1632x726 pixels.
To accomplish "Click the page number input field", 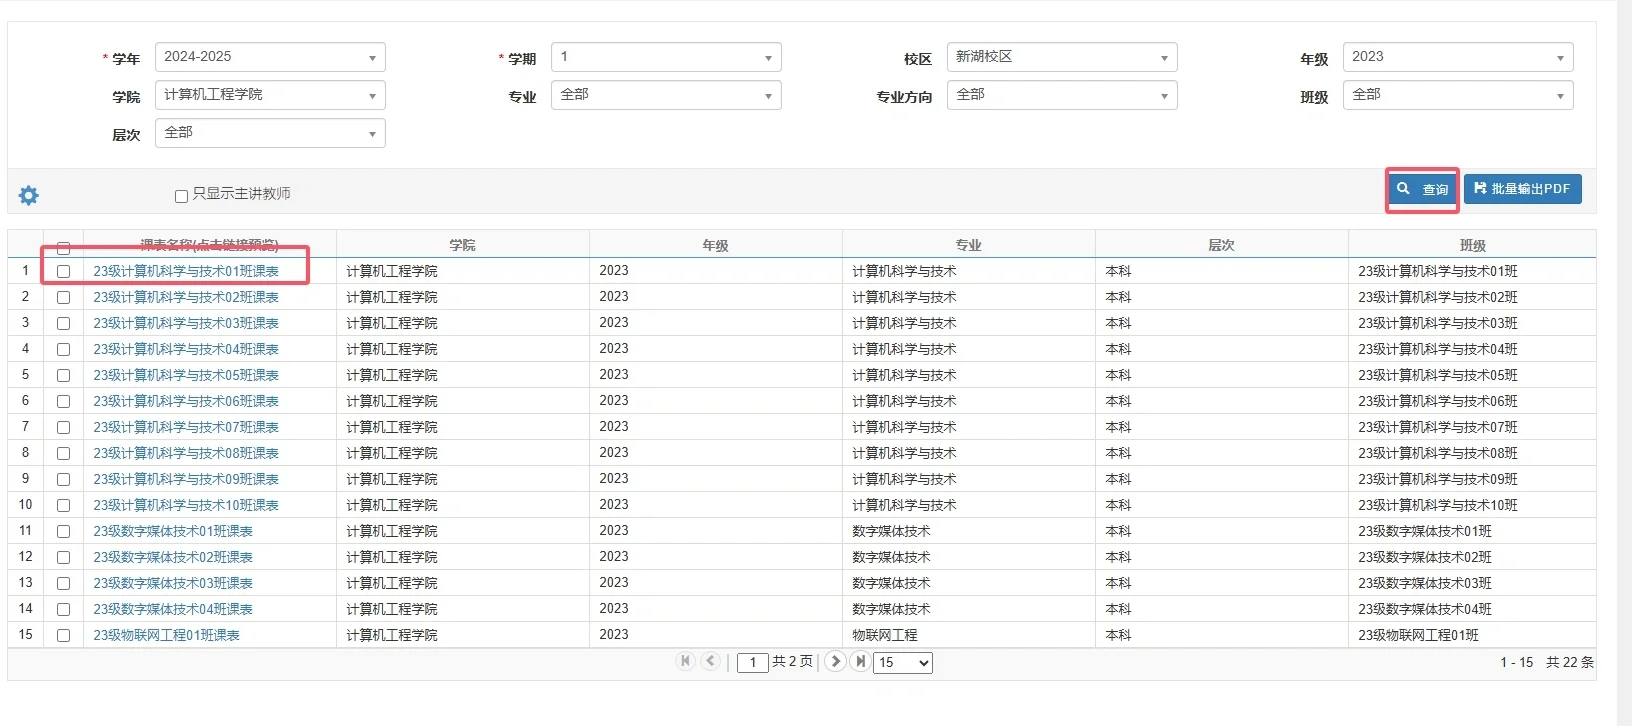I will (752, 662).
